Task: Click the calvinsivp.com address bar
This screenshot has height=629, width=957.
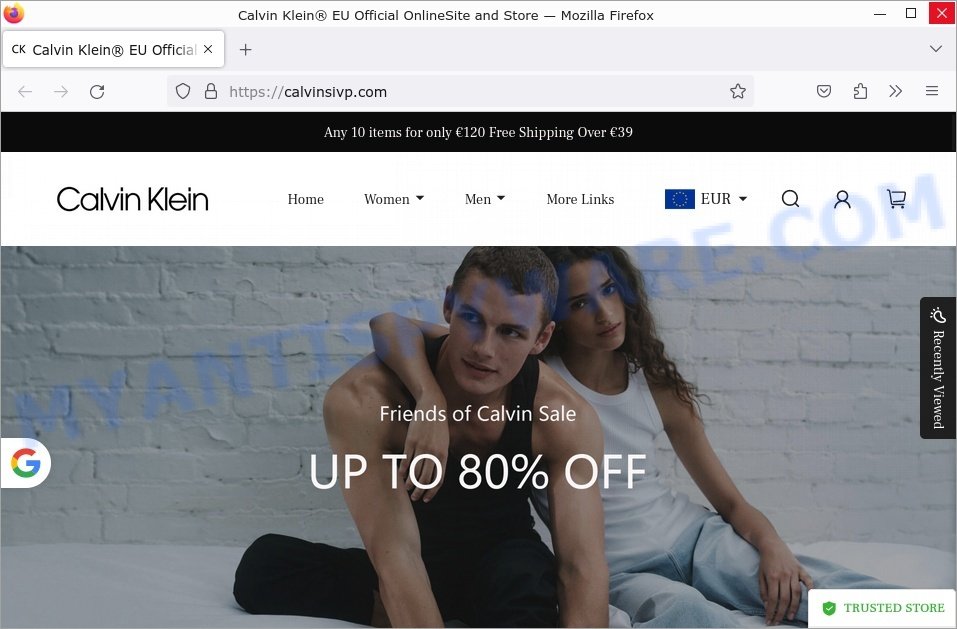Action: [460, 92]
